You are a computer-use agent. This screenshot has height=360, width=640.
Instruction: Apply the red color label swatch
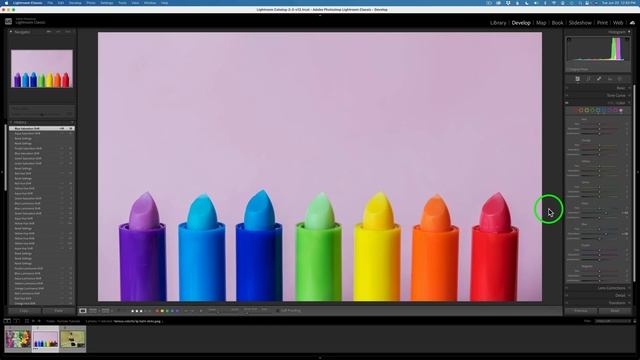pos(157,311)
